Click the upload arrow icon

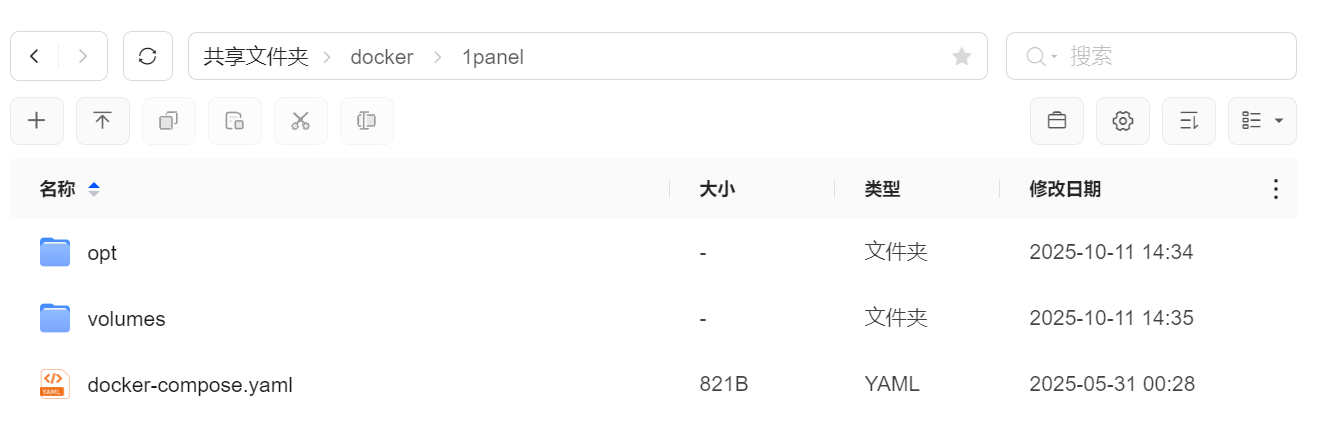103,121
